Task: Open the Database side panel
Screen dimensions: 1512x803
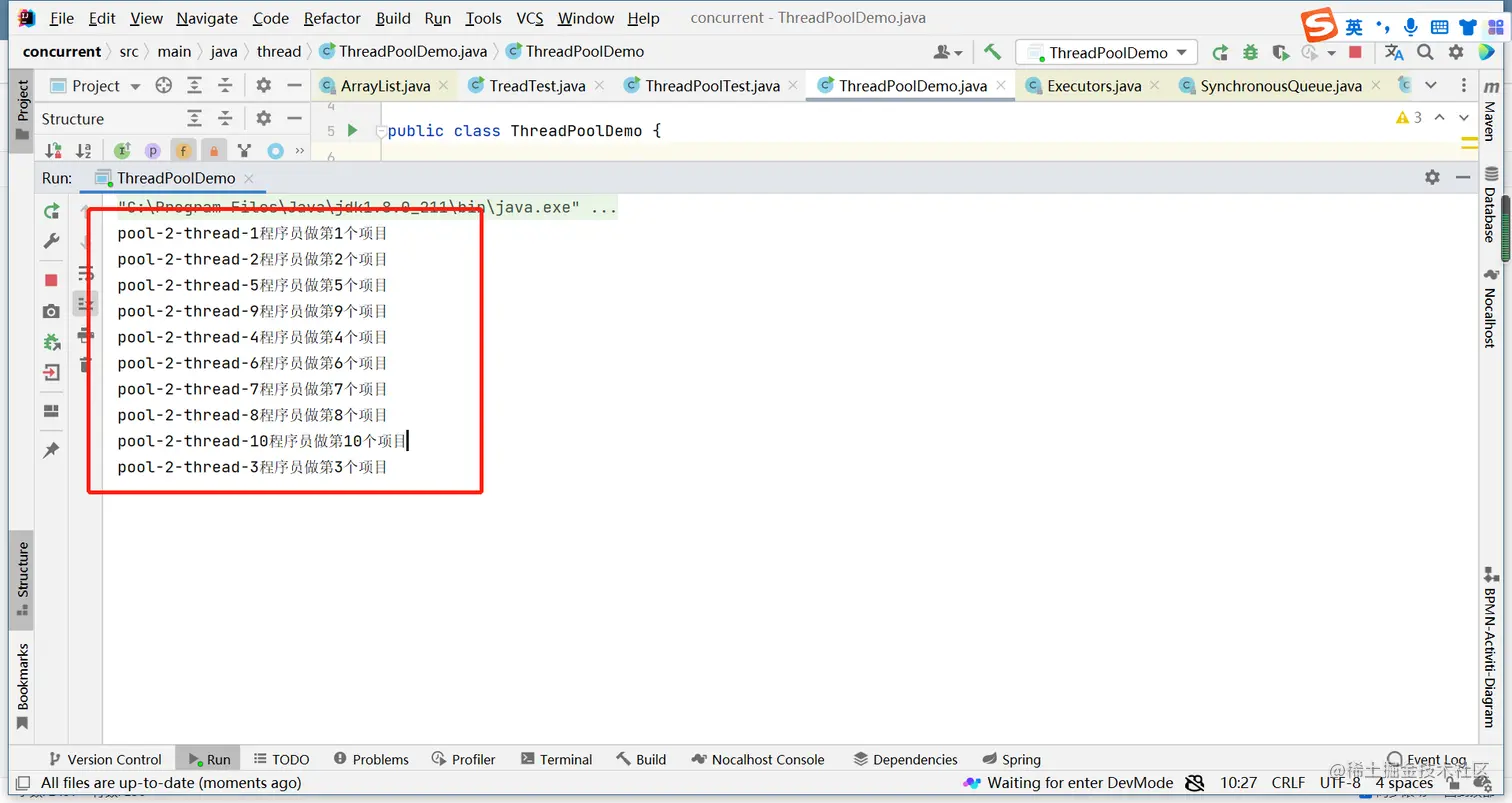Action: [1489, 205]
